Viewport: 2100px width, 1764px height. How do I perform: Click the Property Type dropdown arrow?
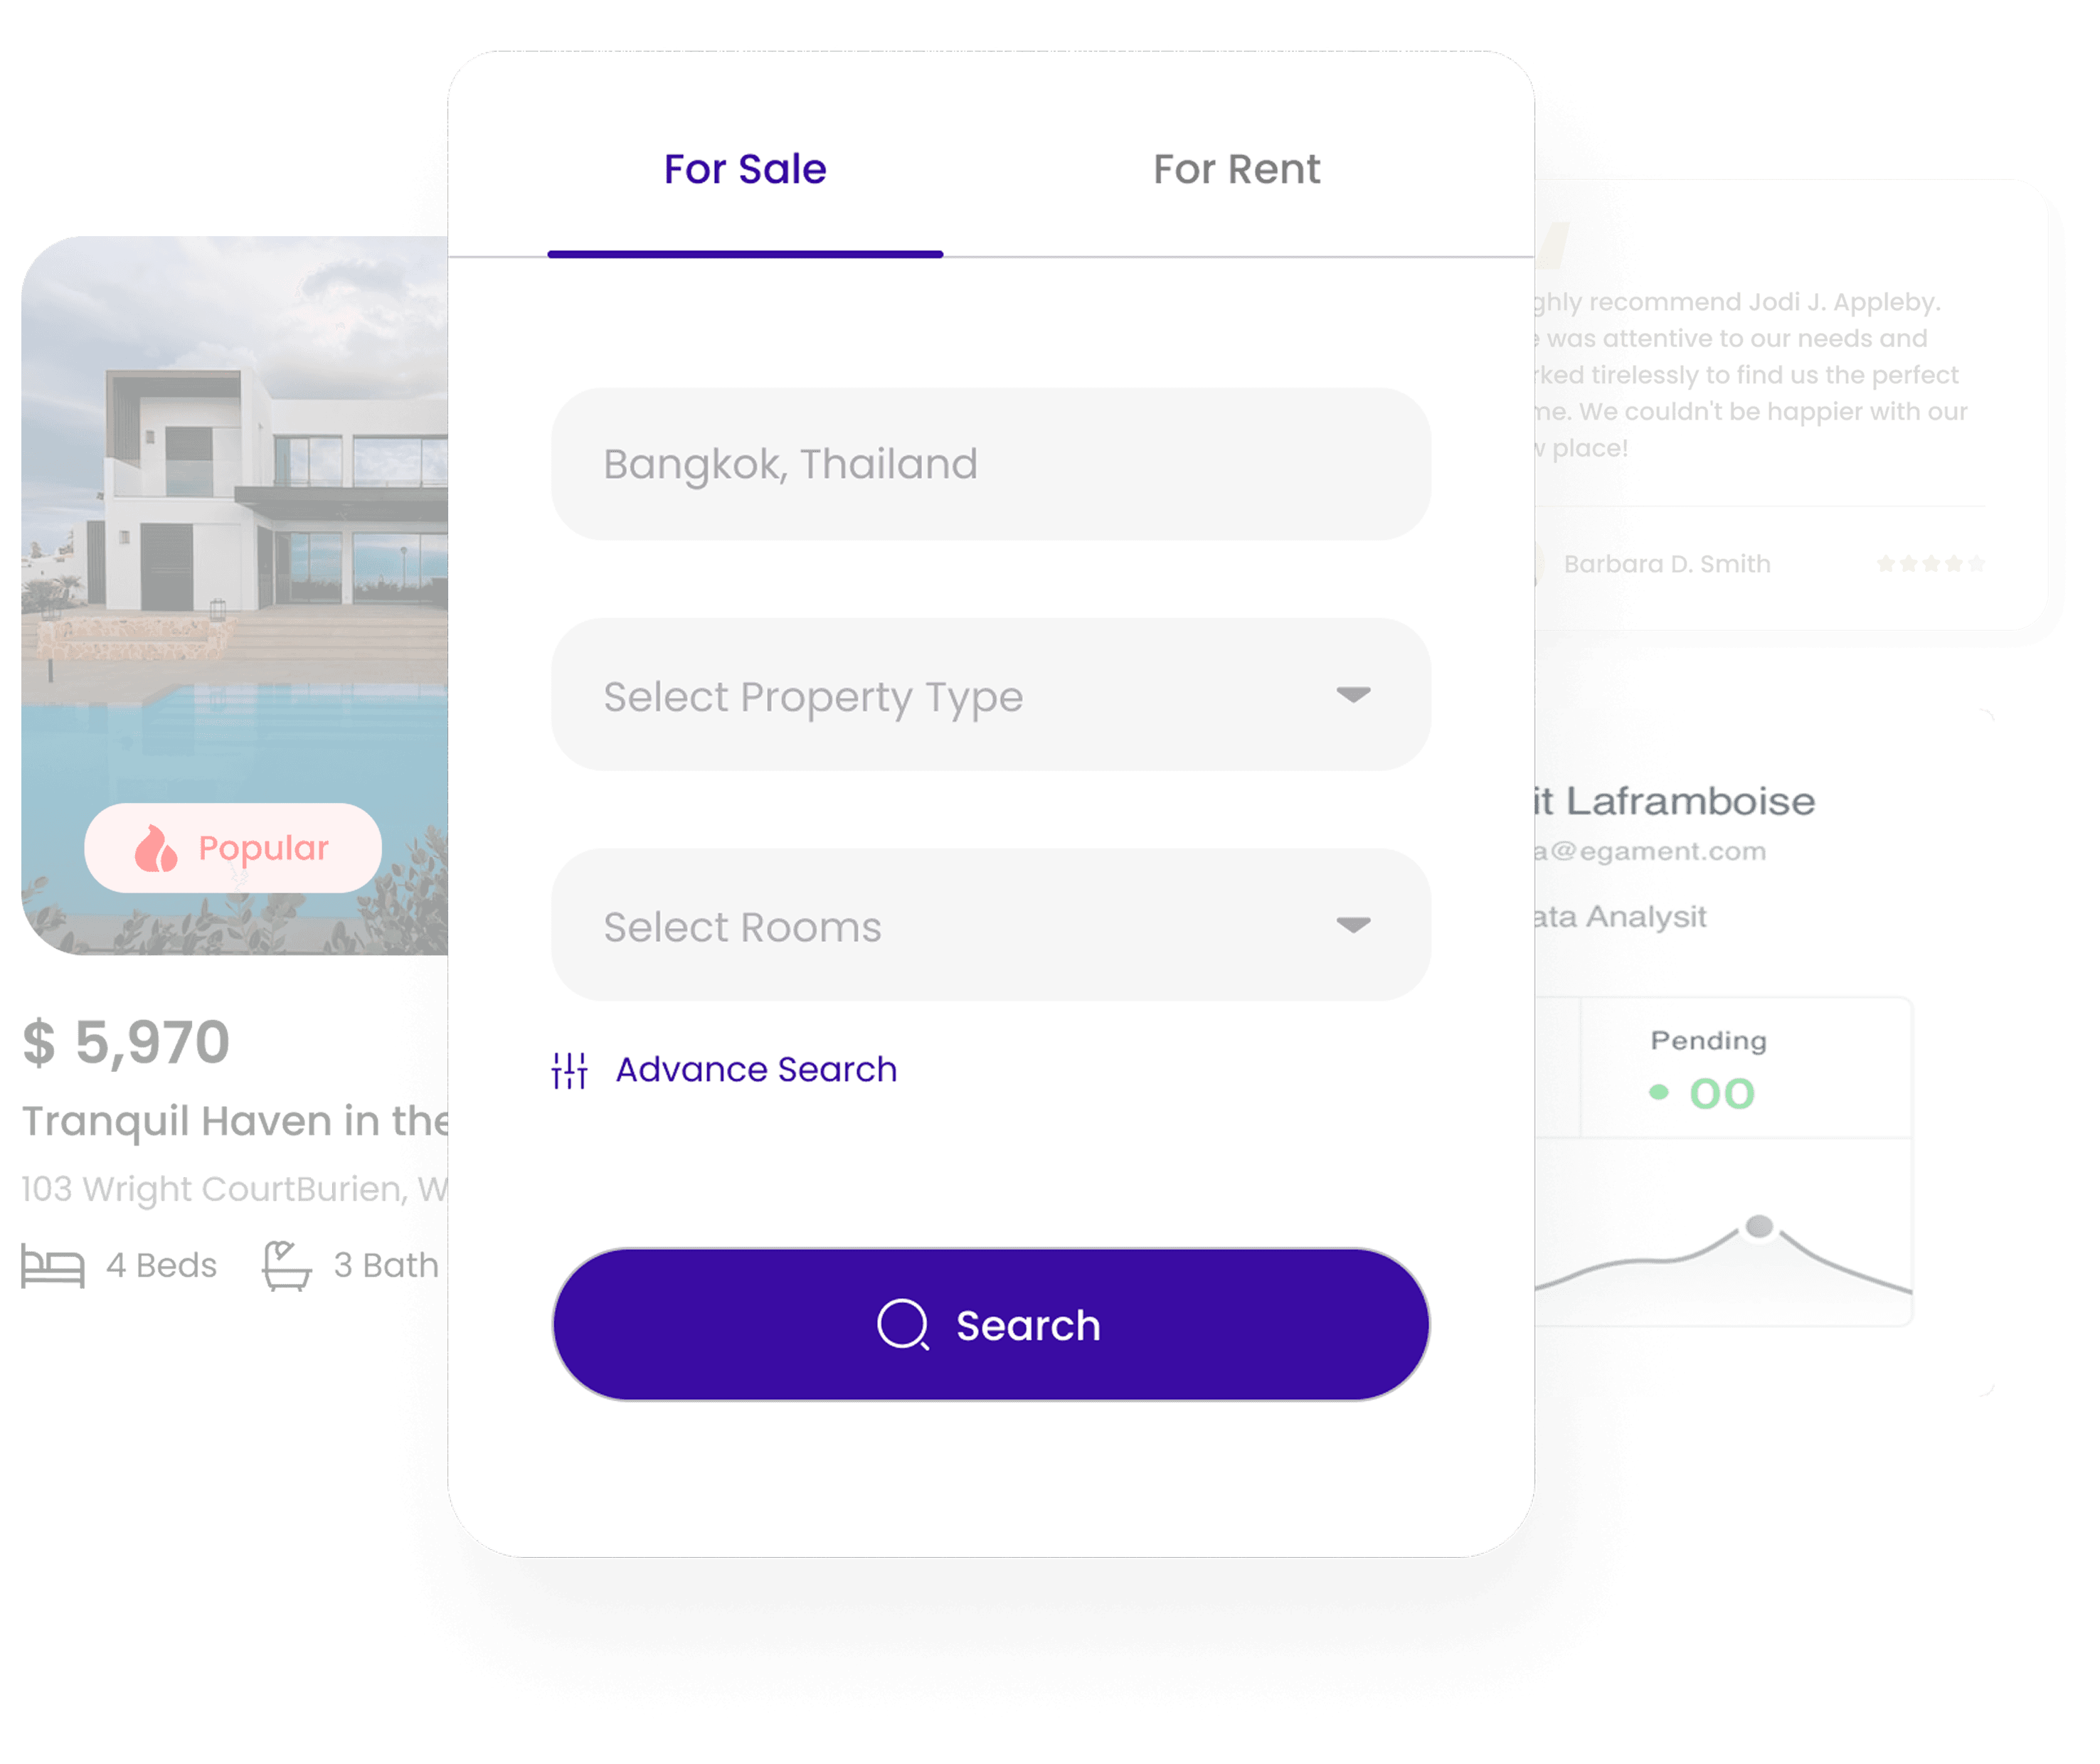(x=1353, y=695)
